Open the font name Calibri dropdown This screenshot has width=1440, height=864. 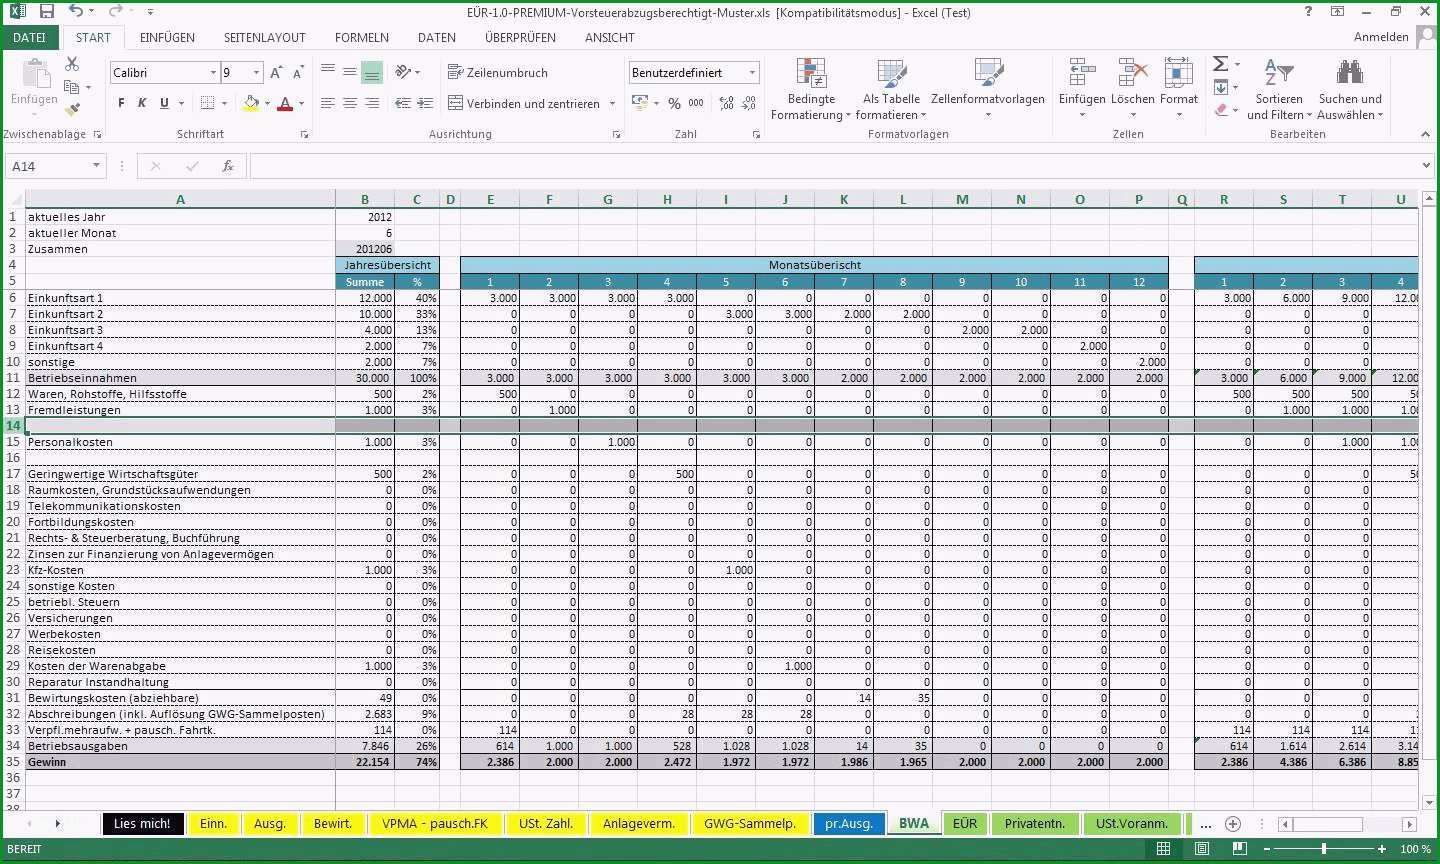point(213,72)
